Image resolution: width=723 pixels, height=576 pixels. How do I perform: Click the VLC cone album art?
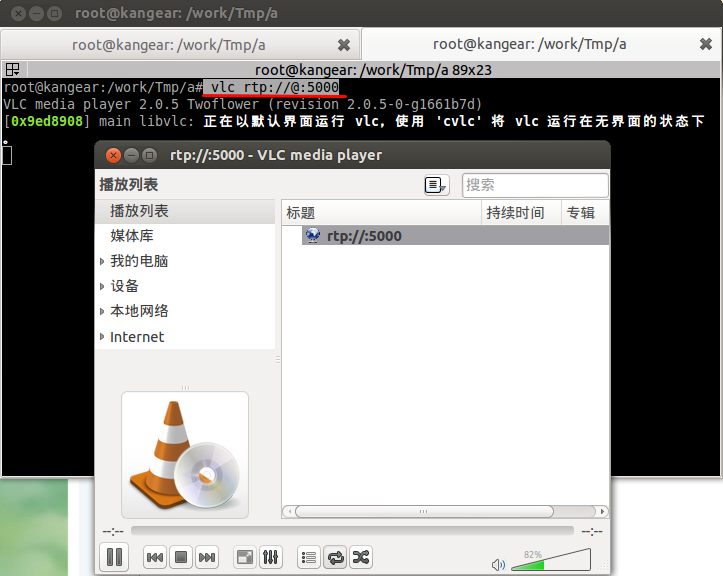tap(185, 455)
